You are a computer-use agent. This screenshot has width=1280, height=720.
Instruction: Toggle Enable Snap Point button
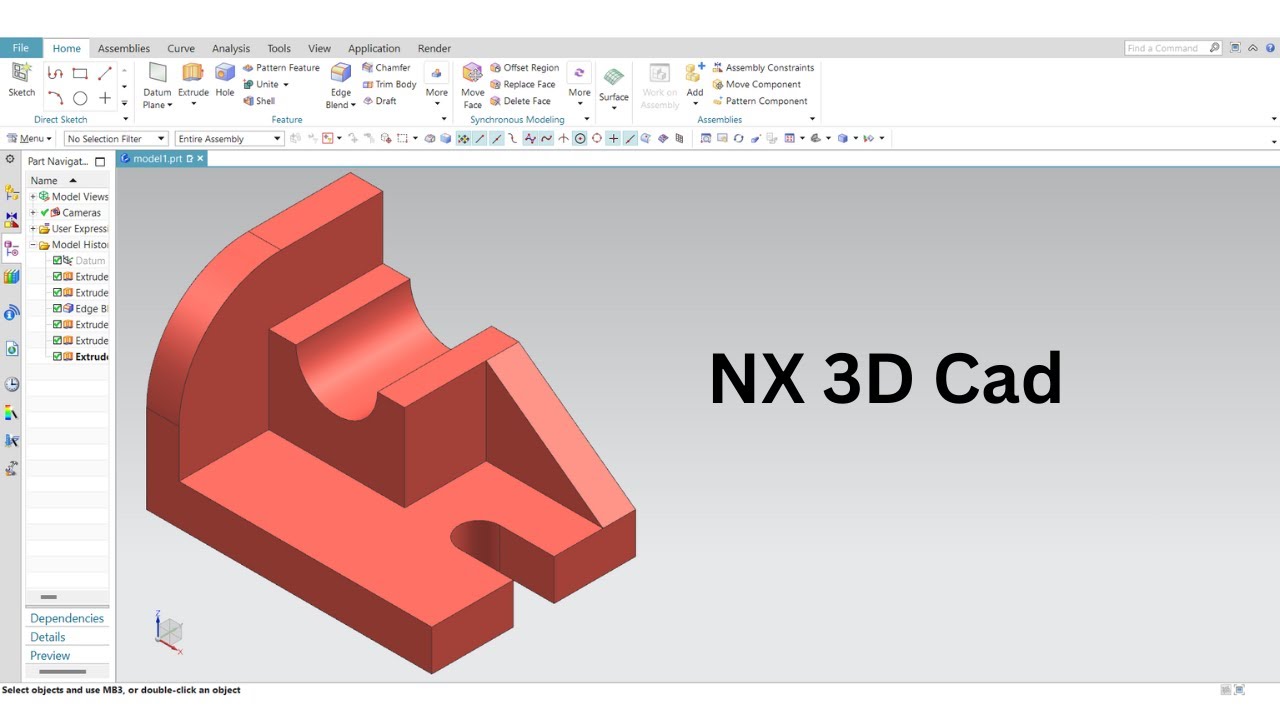point(463,139)
